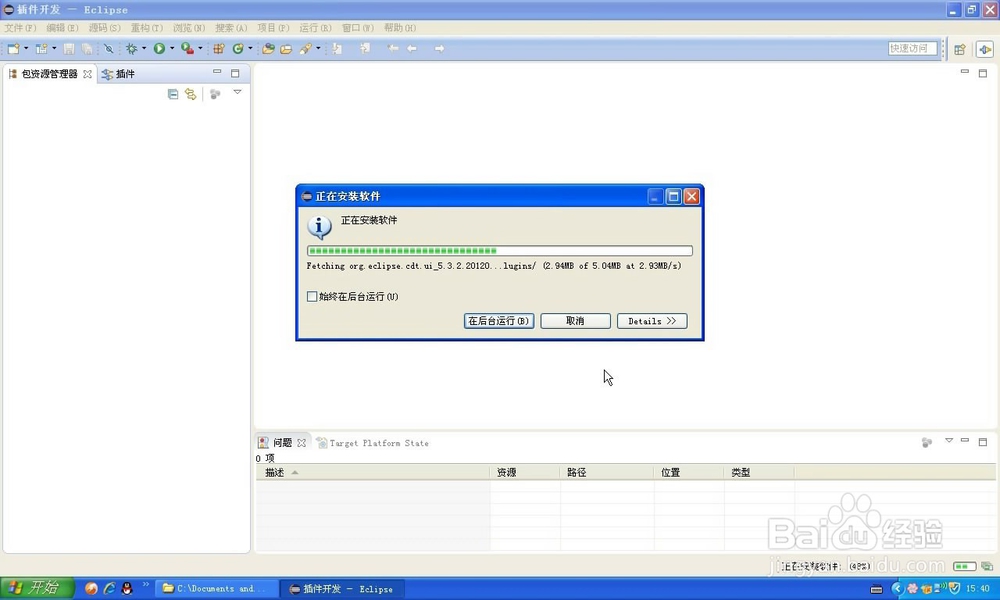Click the status bar progress indicator
This screenshot has width=1000, height=600.
(x=964, y=566)
